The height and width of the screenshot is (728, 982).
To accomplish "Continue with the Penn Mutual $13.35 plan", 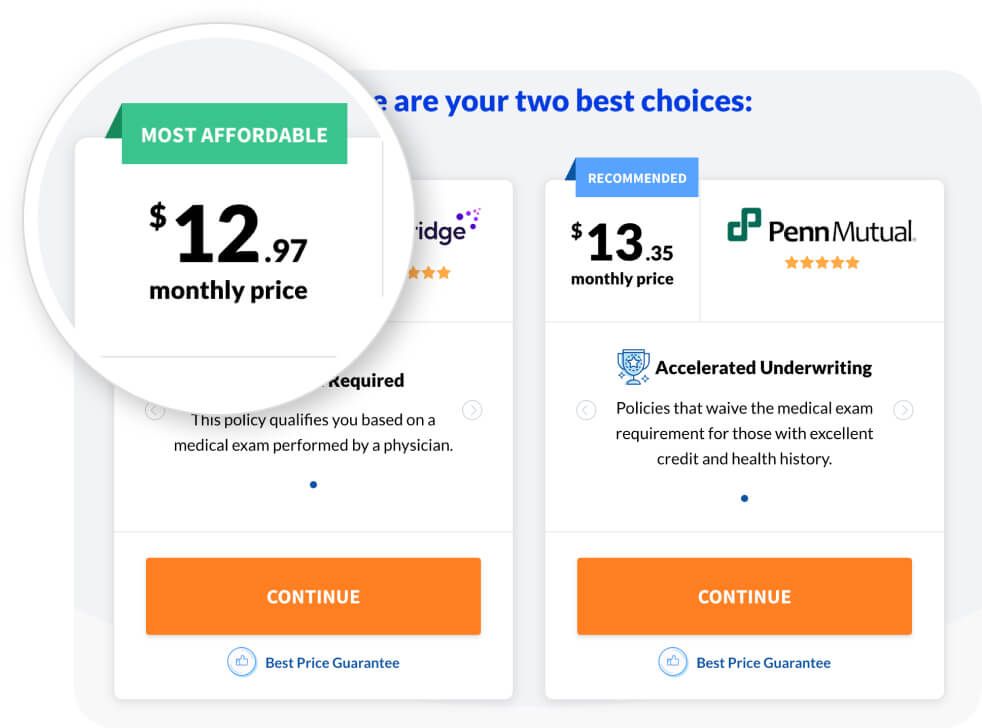I will [x=744, y=596].
